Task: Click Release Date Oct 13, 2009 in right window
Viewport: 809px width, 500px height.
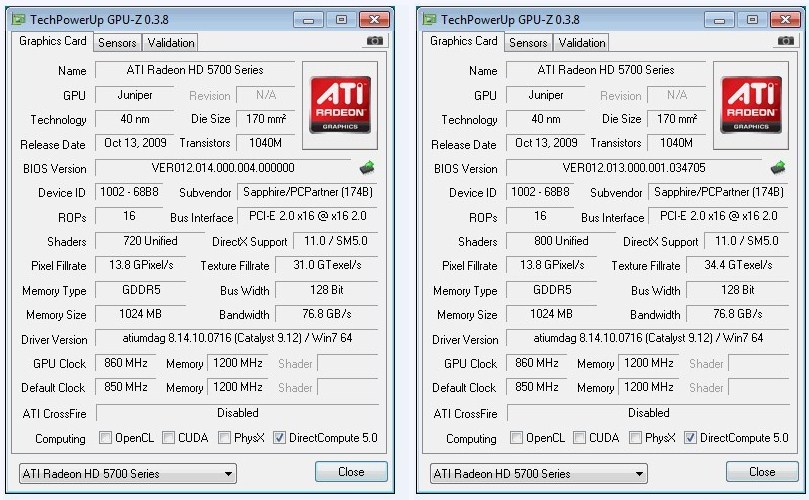Action: (546, 143)
